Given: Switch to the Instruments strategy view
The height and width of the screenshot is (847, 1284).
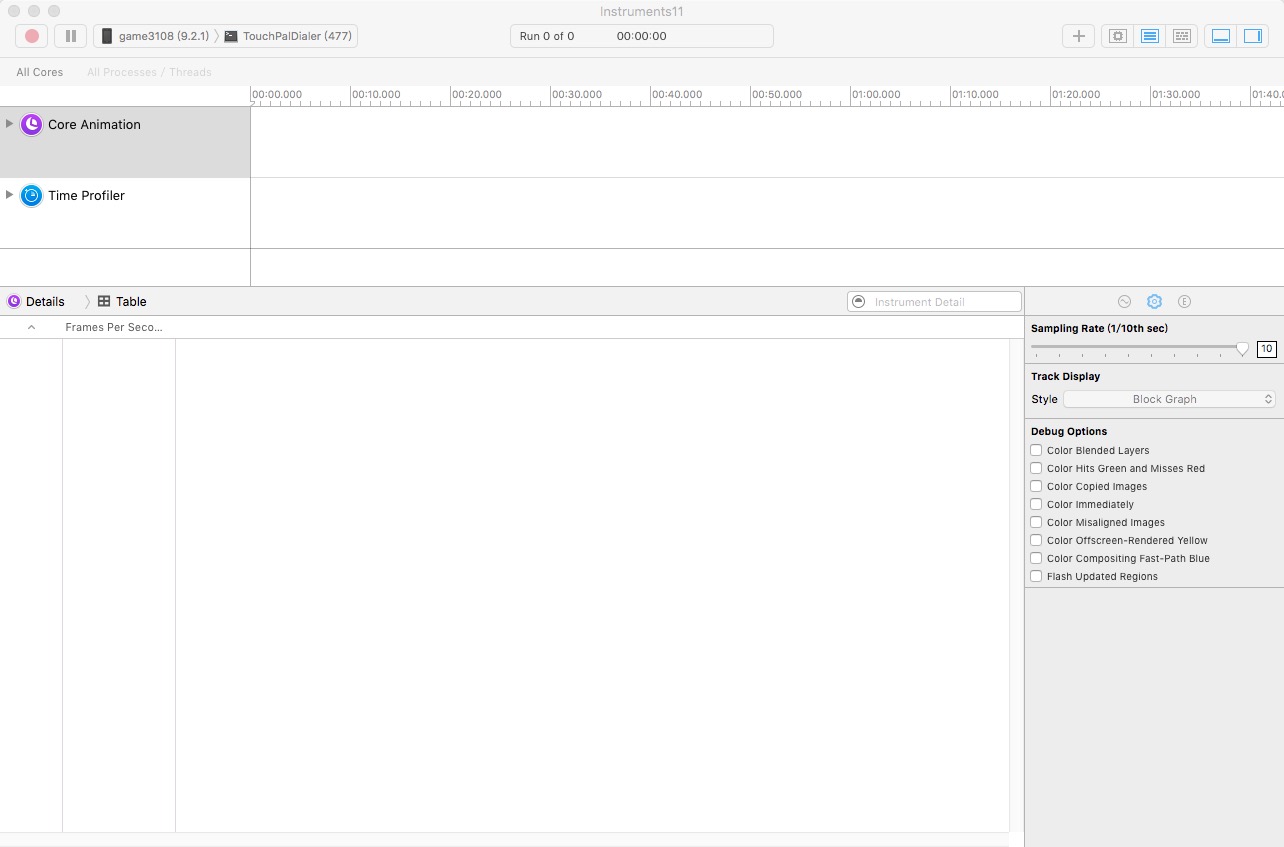Looking at the screenshot, I should (x=1150, y=36).
